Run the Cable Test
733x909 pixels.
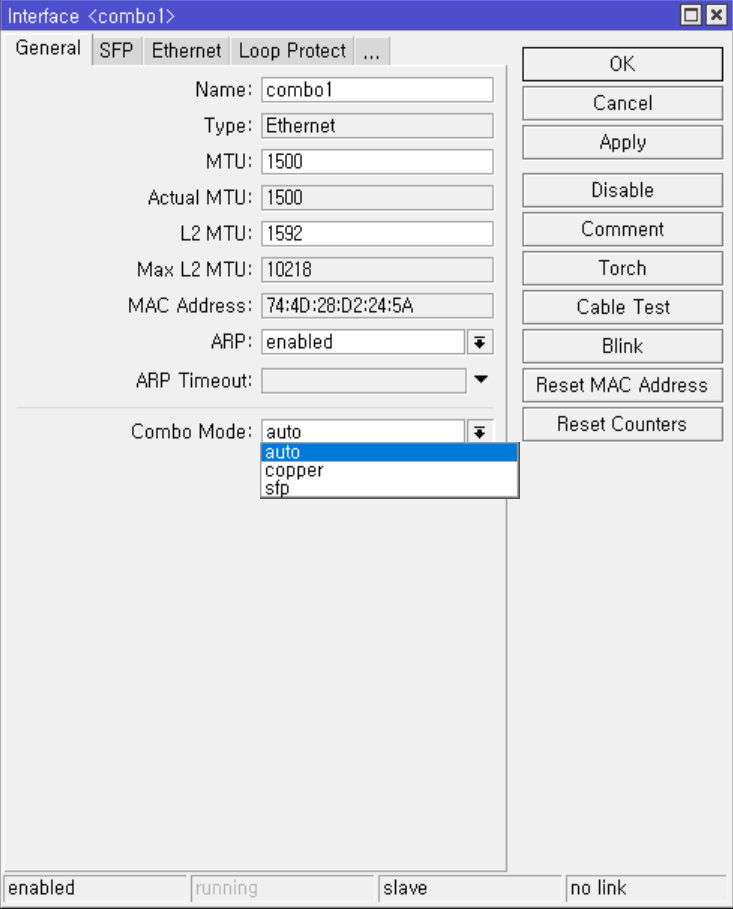tap(622, 307)
